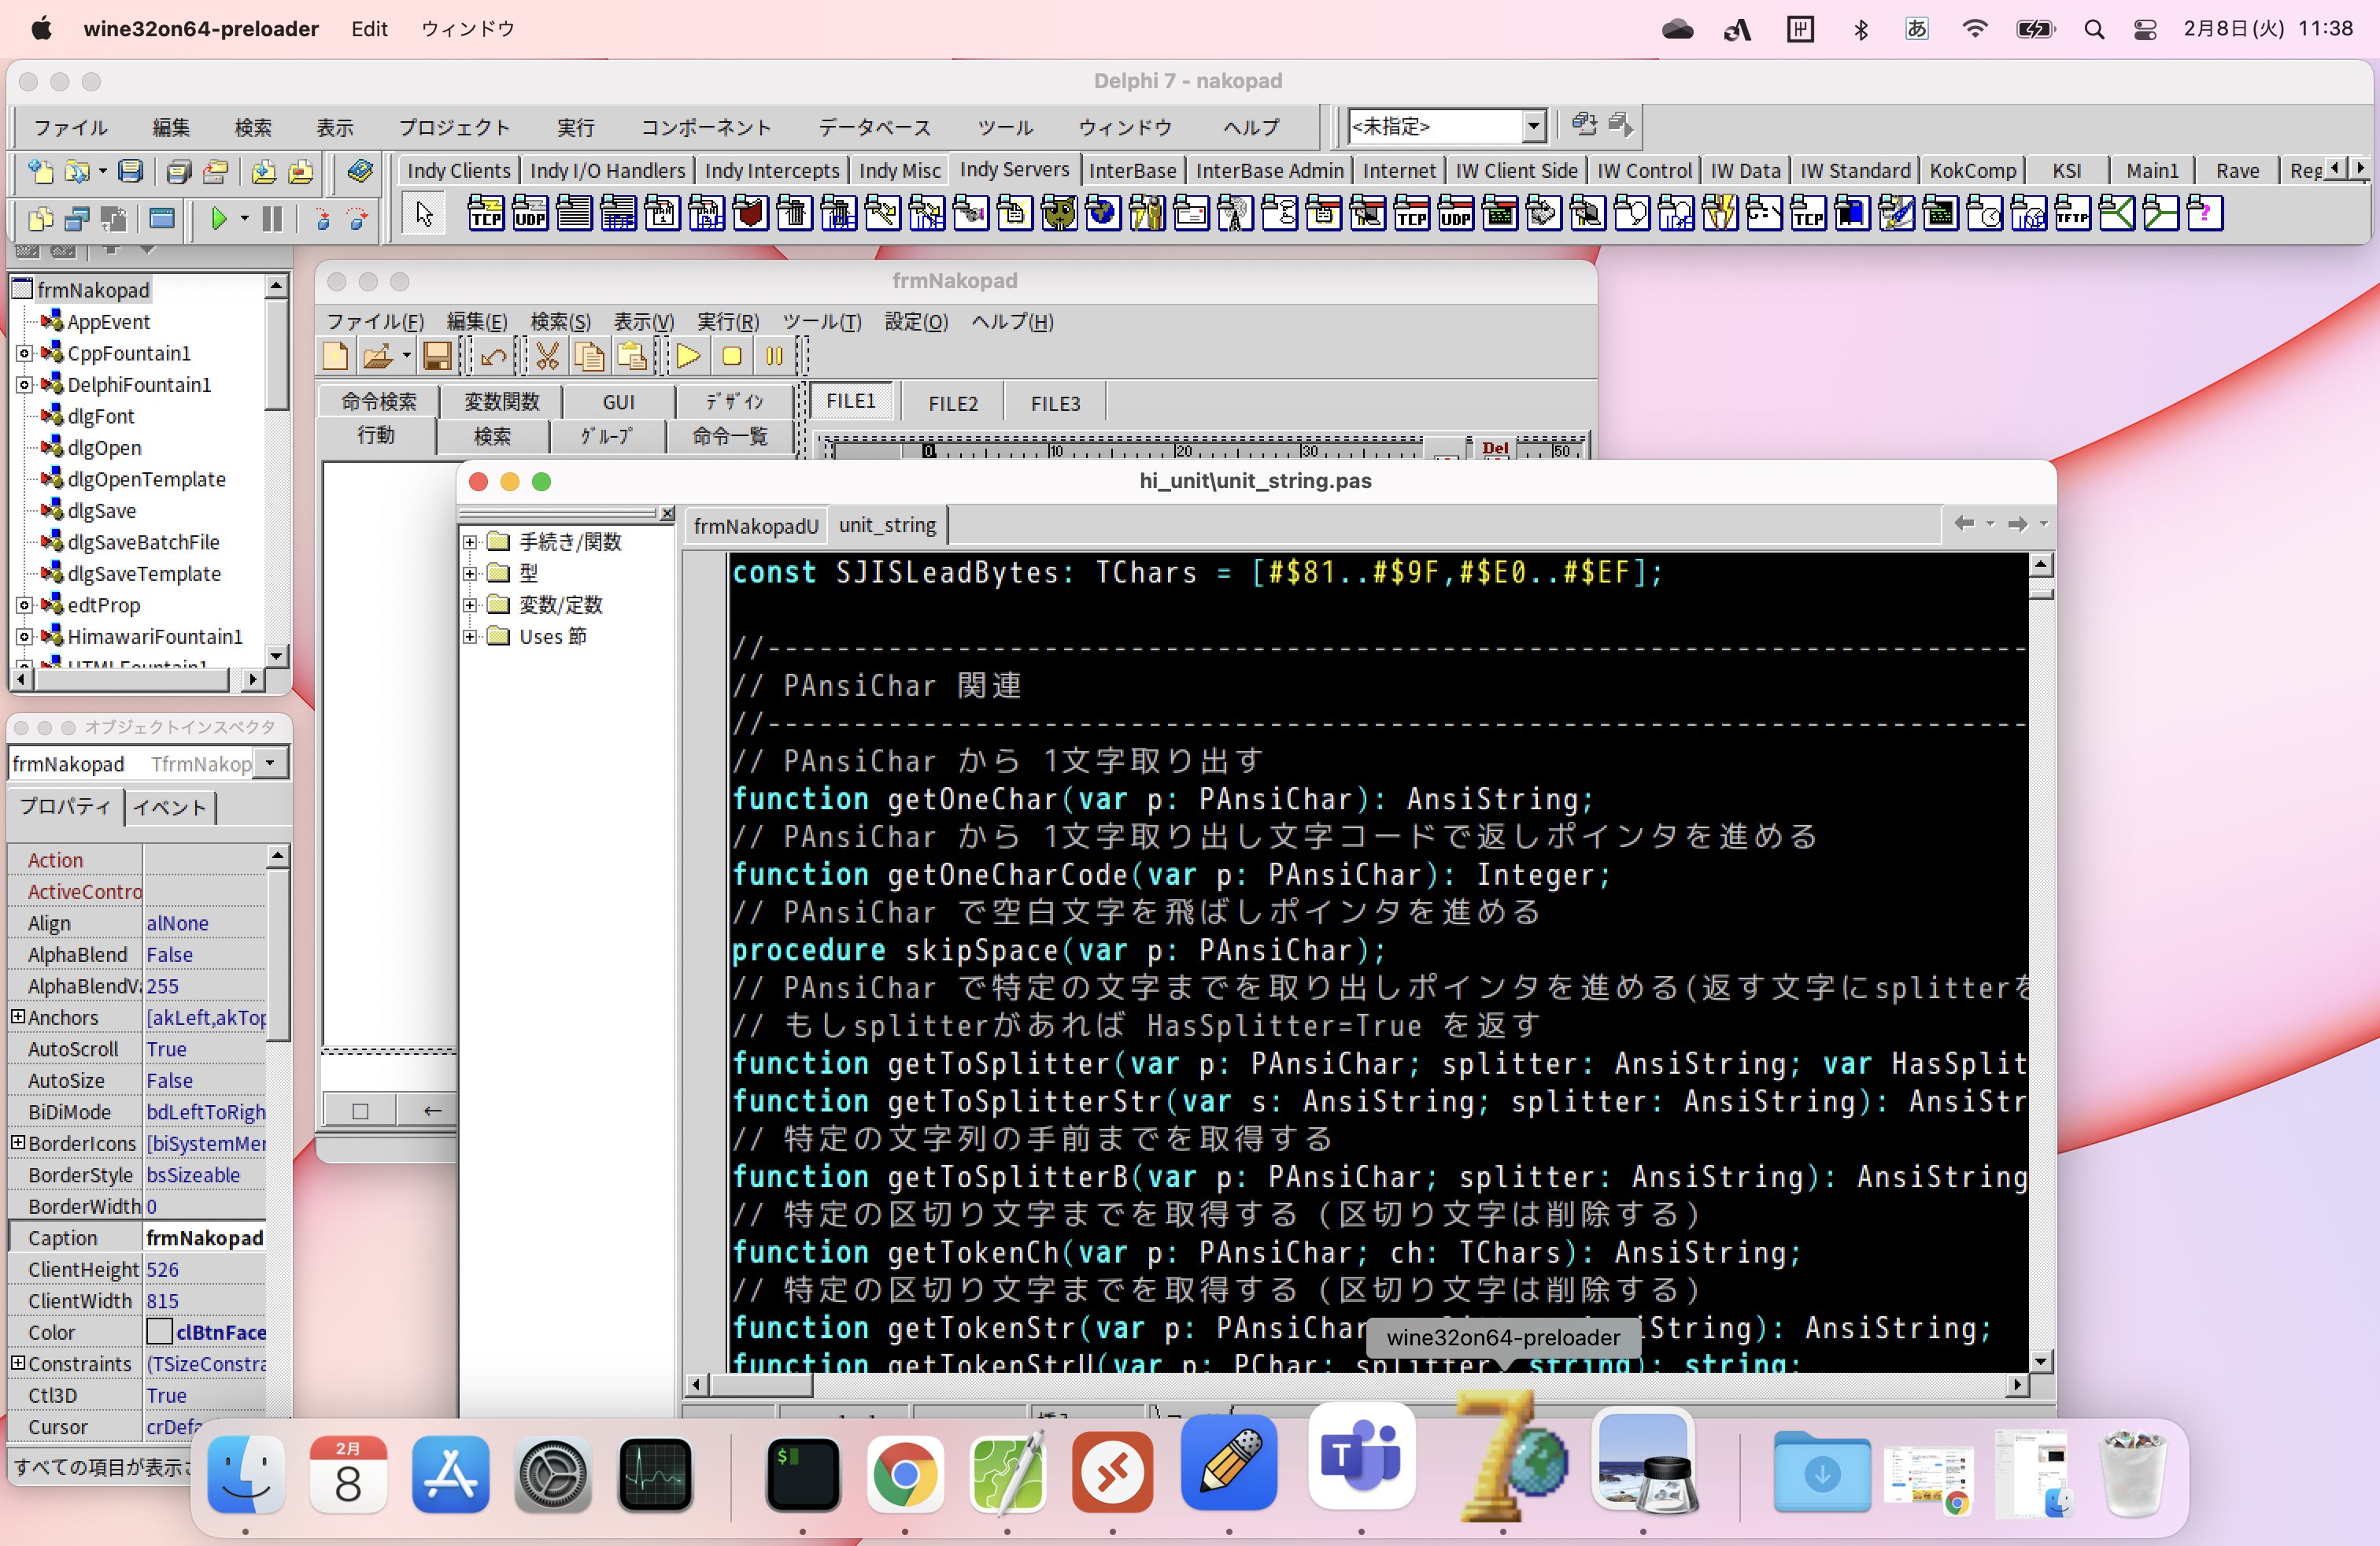The image size is (2380, 1546).
Task: Select the trash can component icon in palette
Action: [794, 213]
